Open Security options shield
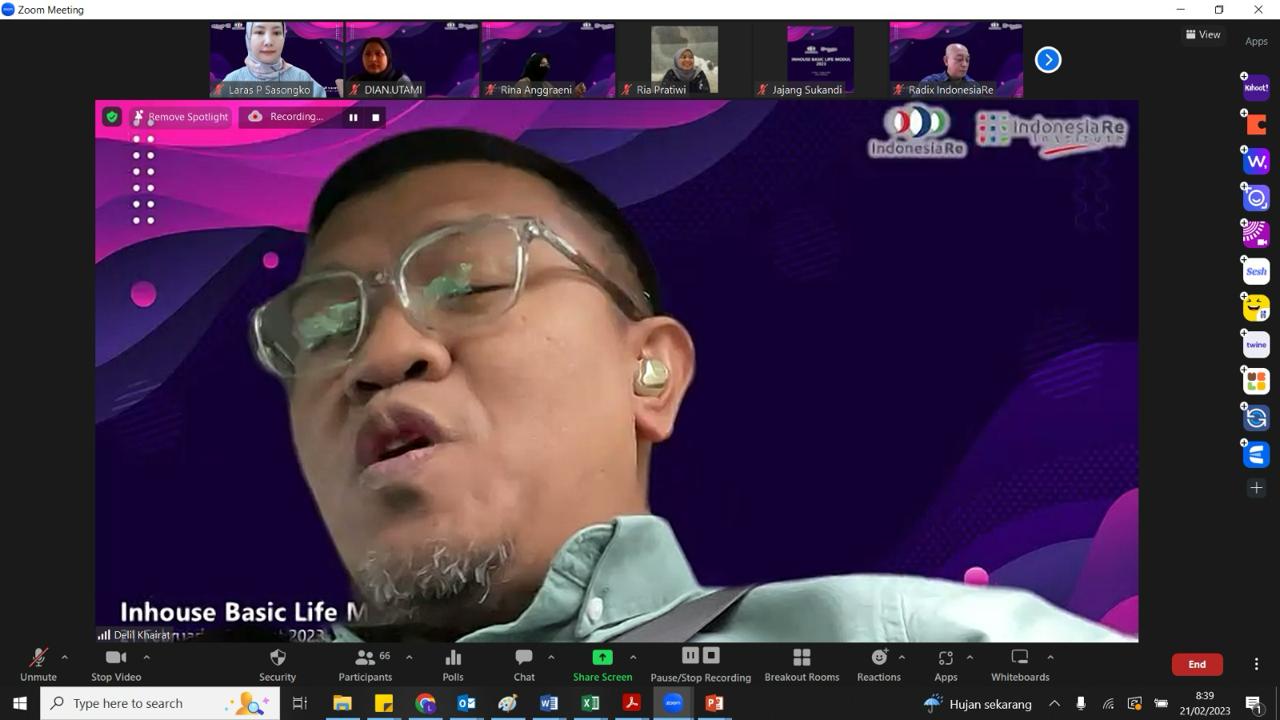 coord(278,665)
